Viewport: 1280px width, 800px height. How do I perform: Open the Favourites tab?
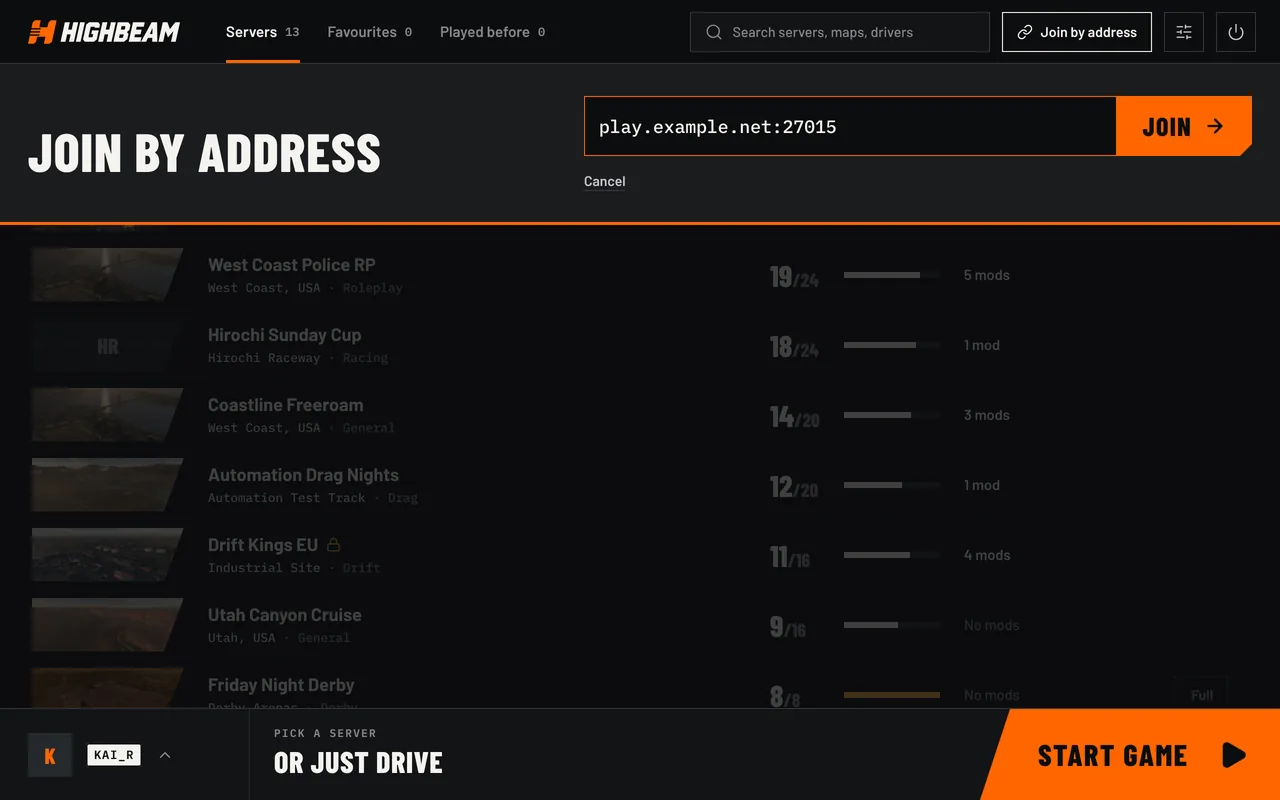click(x=370, y=32)
